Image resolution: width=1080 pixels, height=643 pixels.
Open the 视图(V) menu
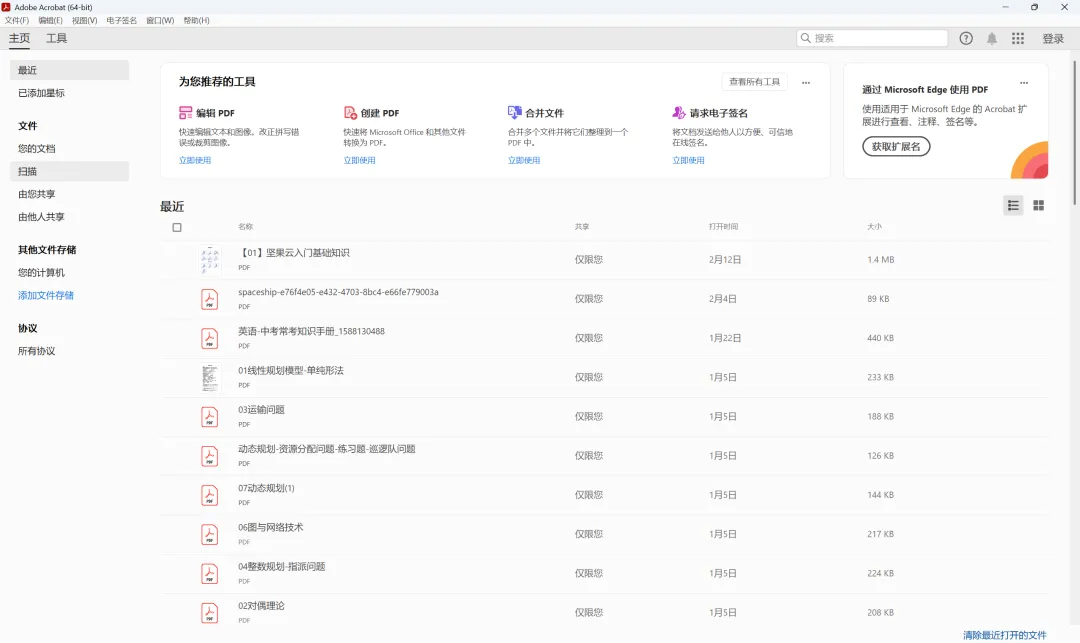[x=84, y=21]
